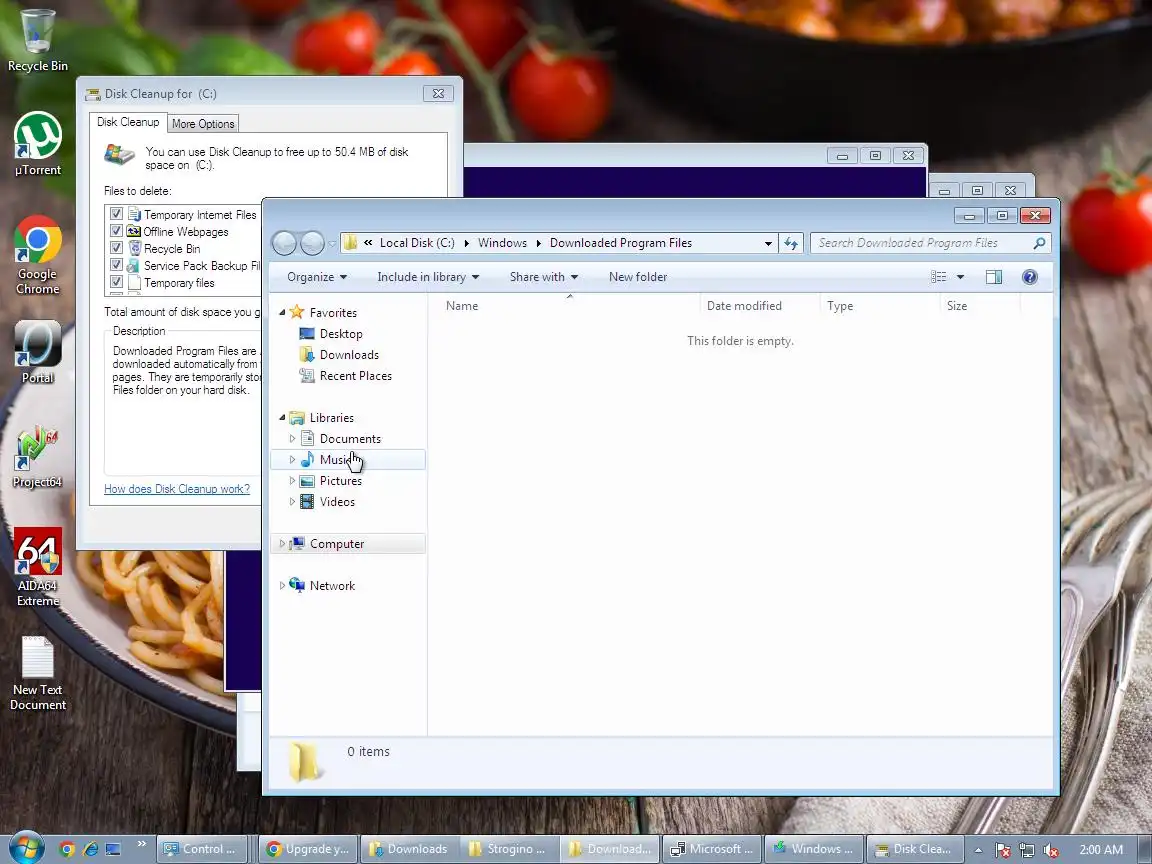Click the Action Center flag tray icon
Image resolution: width=1152 pixels, height=864 pixels.
[x=1003, y=850]
